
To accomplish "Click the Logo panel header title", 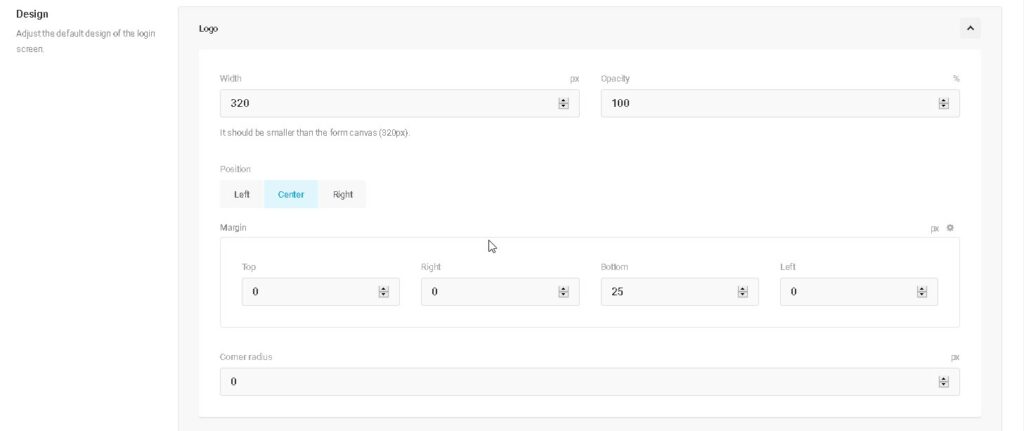I will tap(209, 29).
